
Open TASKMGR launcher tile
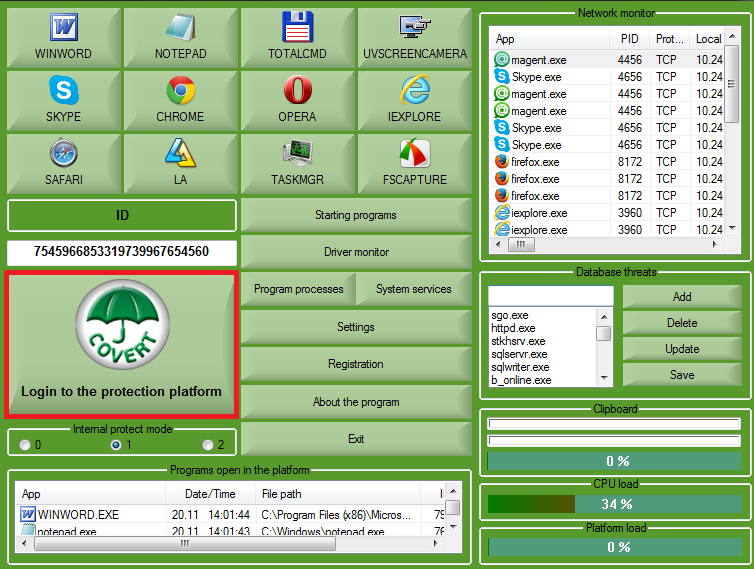tap(297, 163)
